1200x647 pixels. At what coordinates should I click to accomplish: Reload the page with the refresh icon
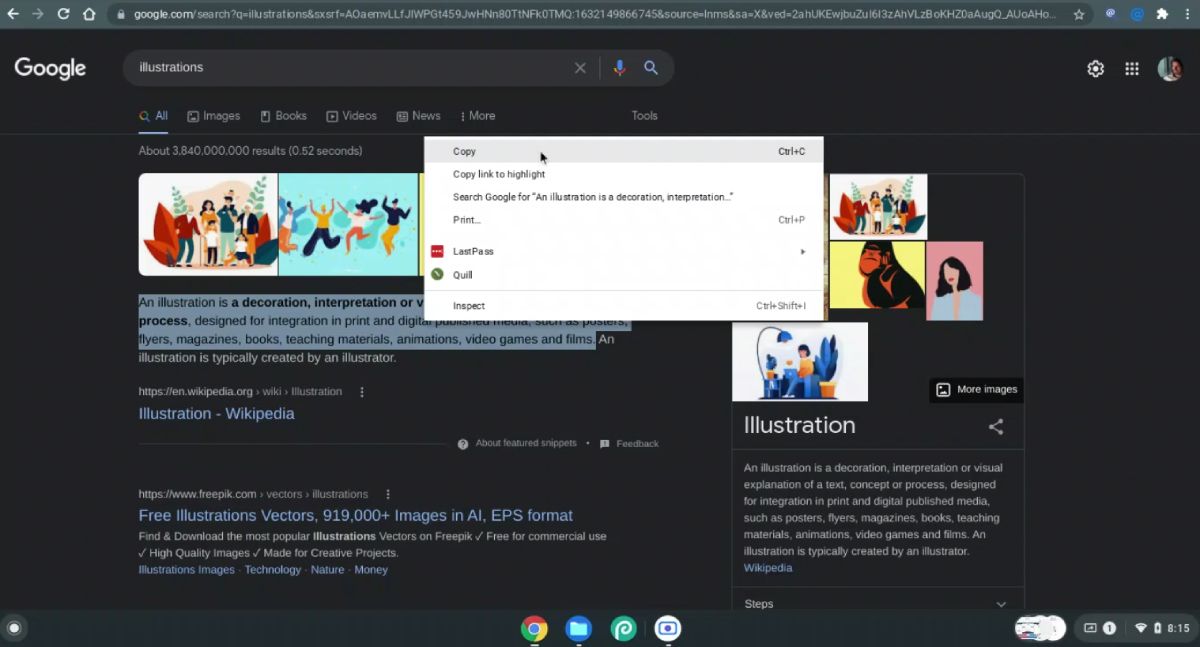pos(62,14)
